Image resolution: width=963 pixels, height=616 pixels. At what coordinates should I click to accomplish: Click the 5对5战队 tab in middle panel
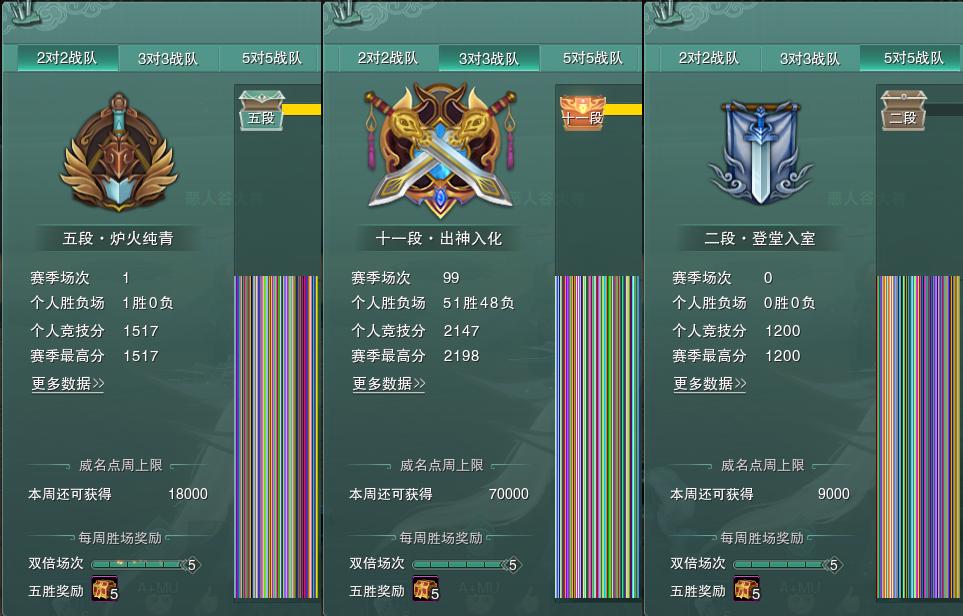[x=591, y=58]
